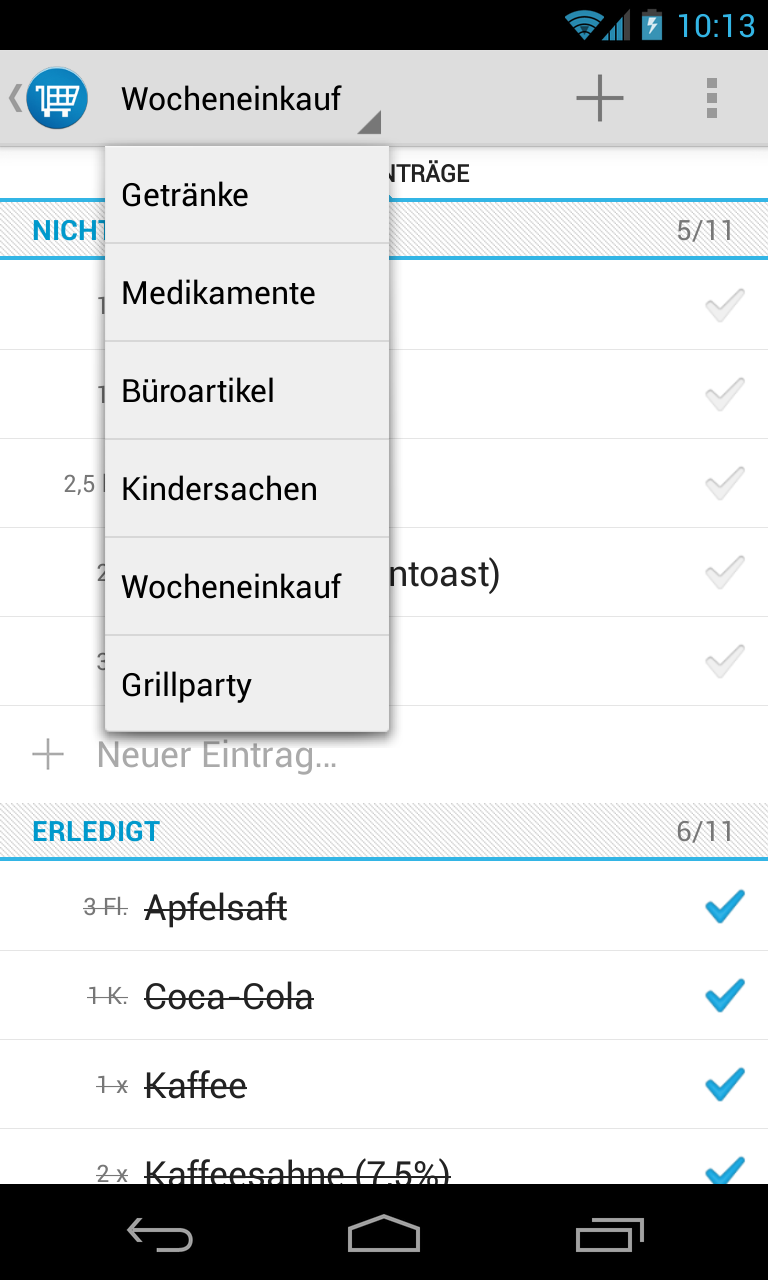768x1280 pixels.
Task: Select Büroartikel in the list menu
Action: point(247,391)
